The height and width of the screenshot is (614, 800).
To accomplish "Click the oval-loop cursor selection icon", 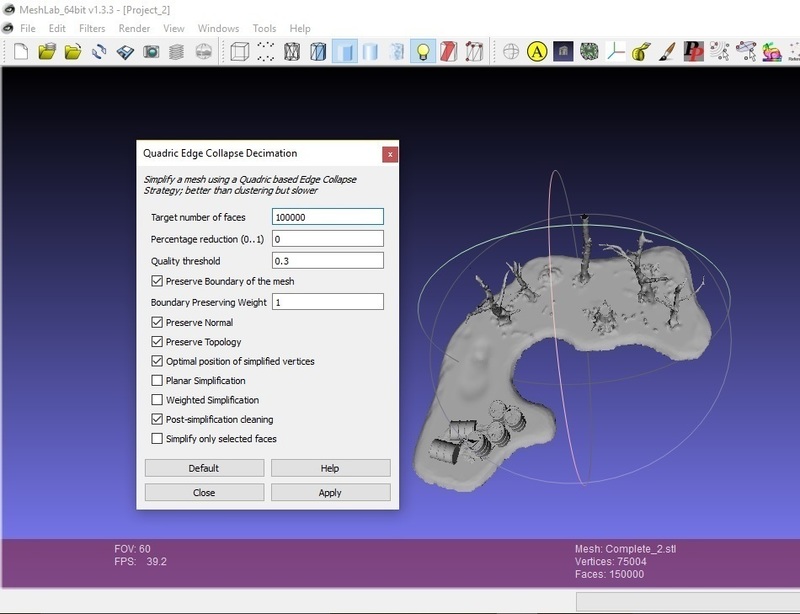I will (x=746, y=52).
